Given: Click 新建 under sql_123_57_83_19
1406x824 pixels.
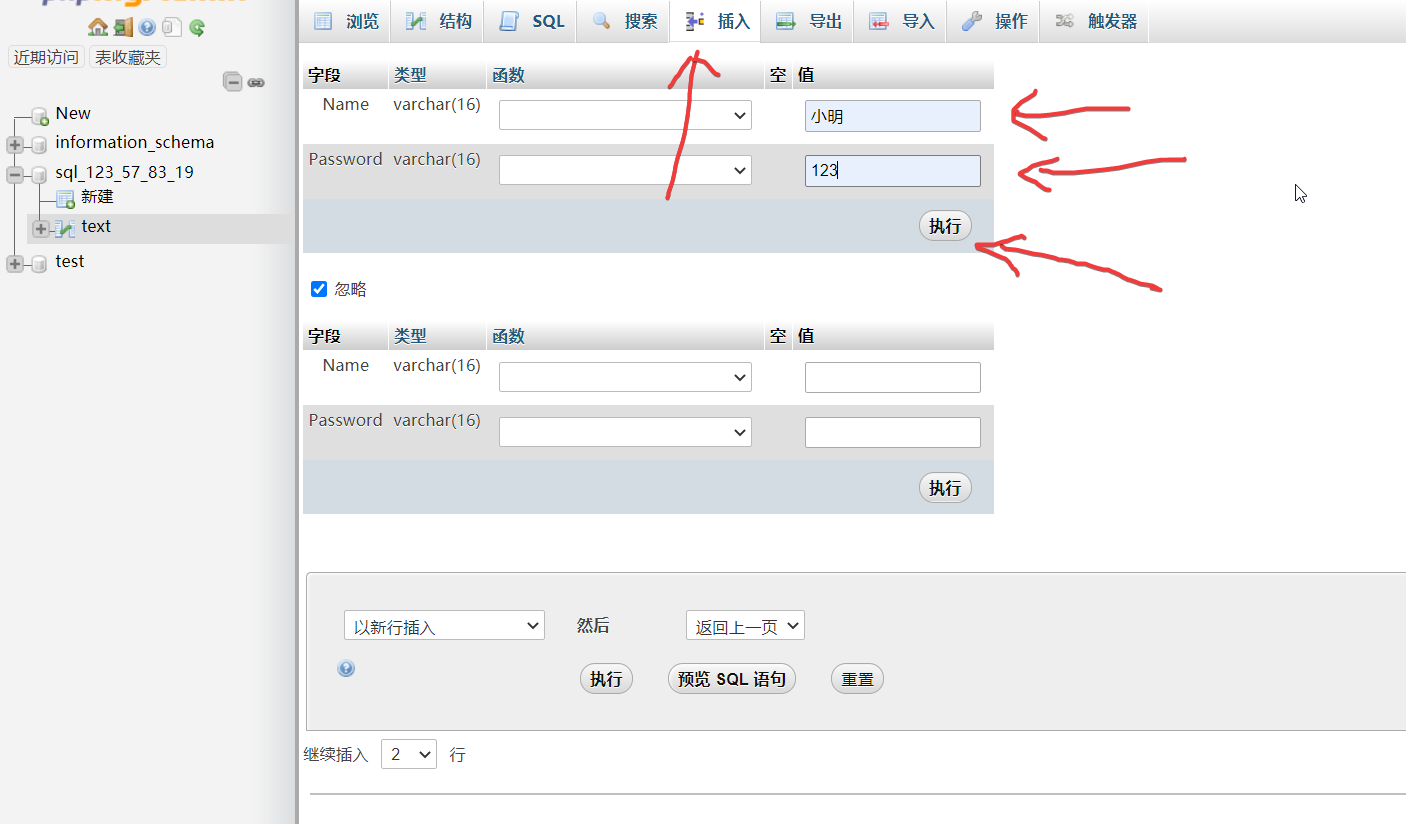Looking at the screenshot, I should click(97, 198).
